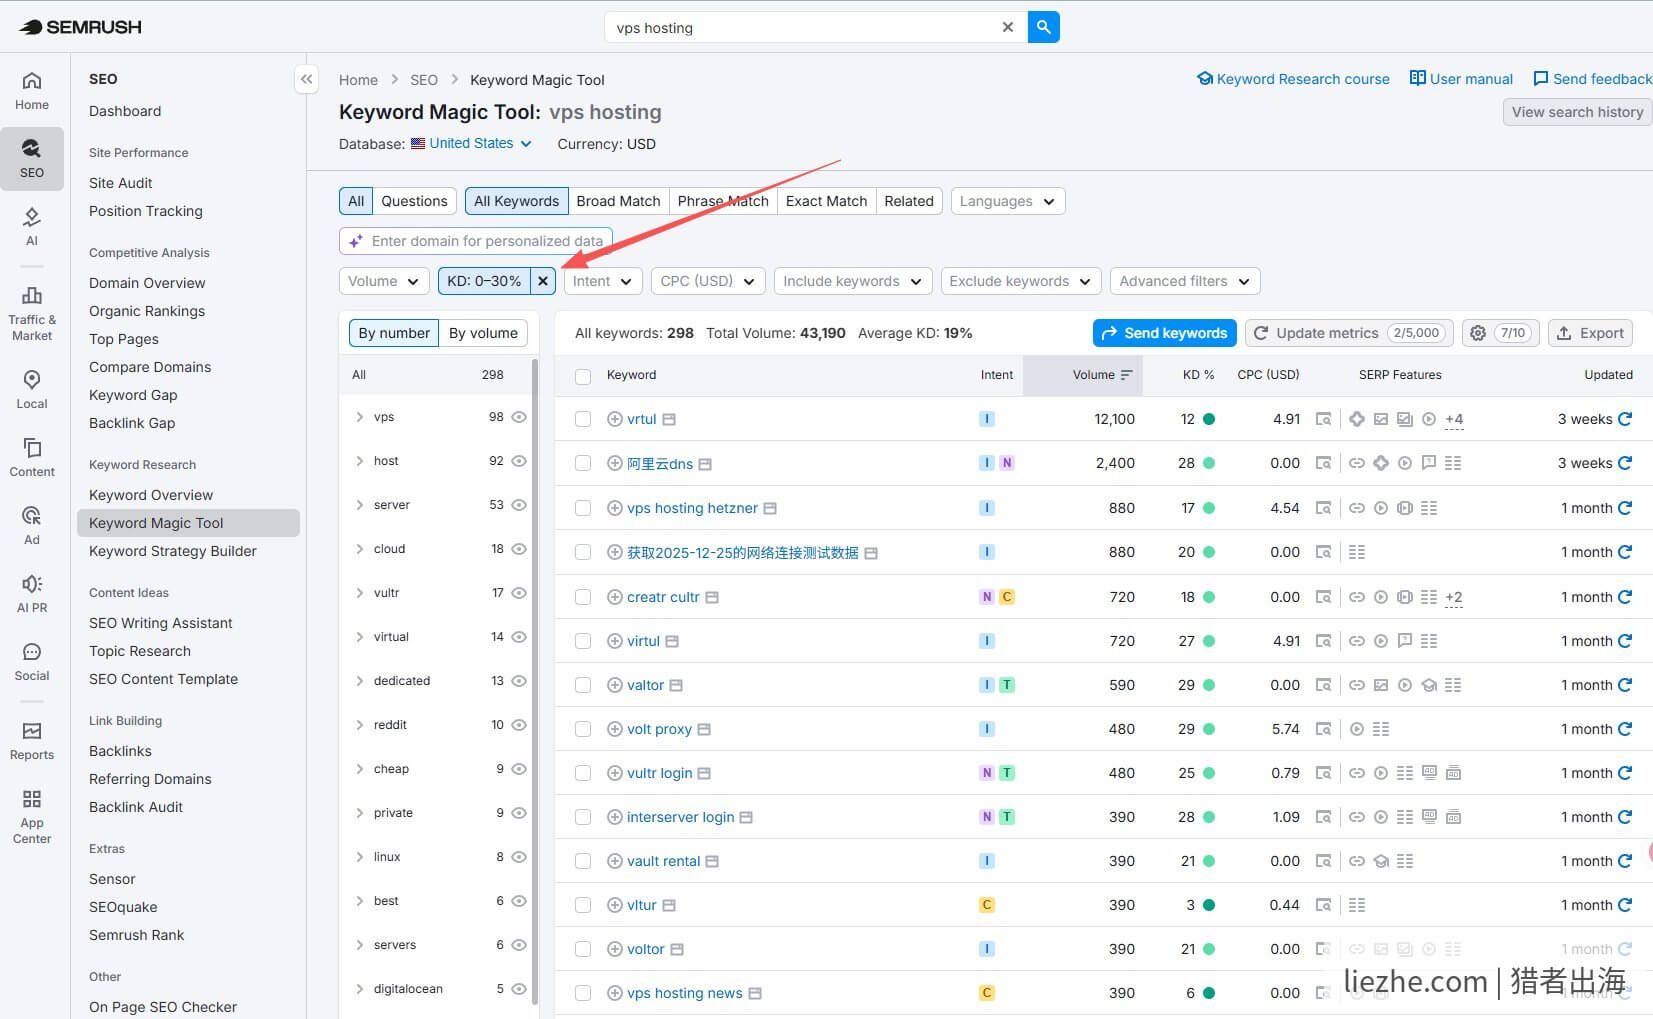Image resolution: width=1653 pixels, height=1019 pixels.
Task: Open the App Center rail icon
Action: tap(32, 815)
